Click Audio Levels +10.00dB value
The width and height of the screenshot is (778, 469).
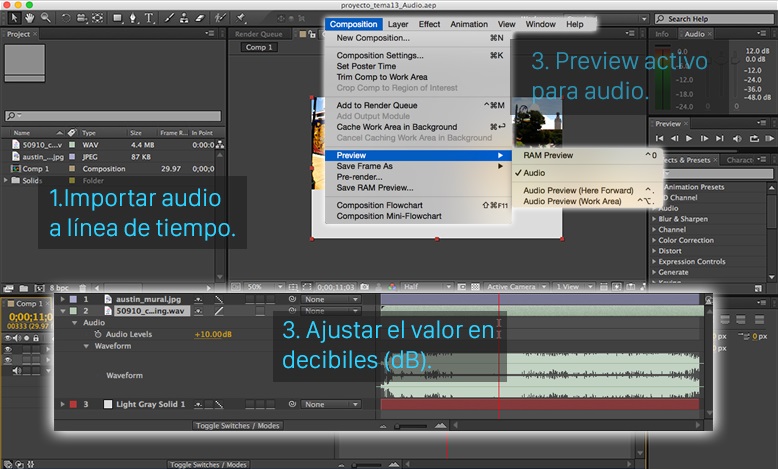coord(213,334)
